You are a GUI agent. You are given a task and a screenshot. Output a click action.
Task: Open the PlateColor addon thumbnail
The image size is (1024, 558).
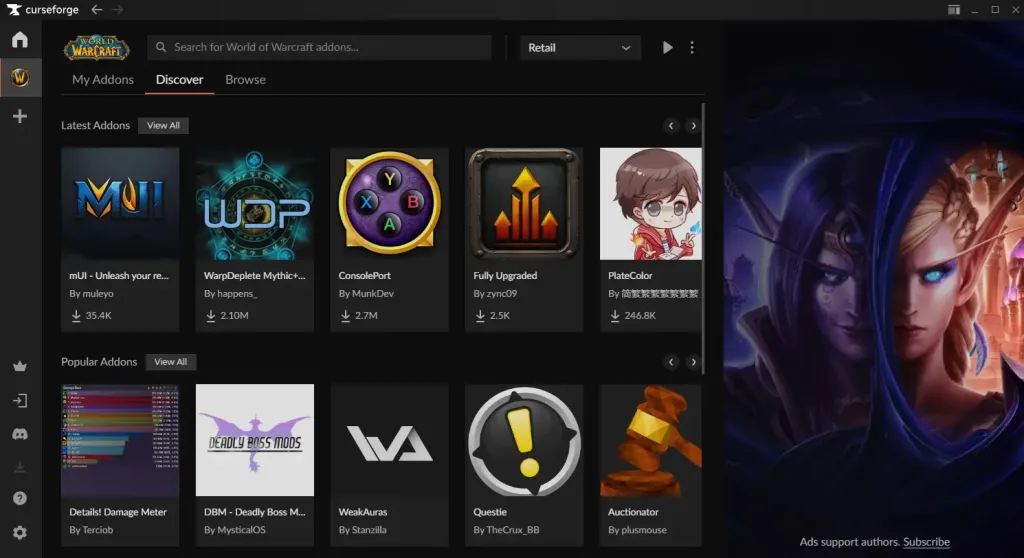pos(650,204)
